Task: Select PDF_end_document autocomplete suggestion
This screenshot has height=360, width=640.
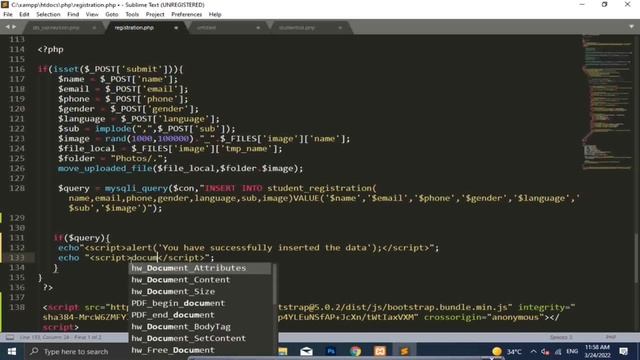Action: pyautogui.click(x=200, y=315)
